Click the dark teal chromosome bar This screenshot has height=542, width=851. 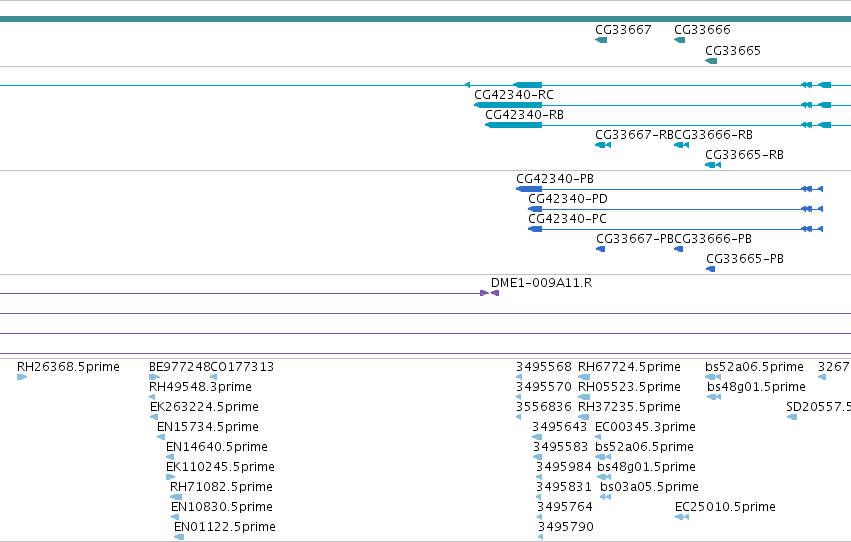[x=426, y=19]
